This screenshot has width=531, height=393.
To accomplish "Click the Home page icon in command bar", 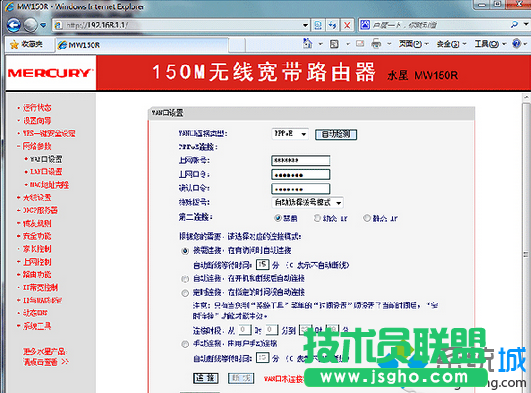I will [x=307, y=44].
